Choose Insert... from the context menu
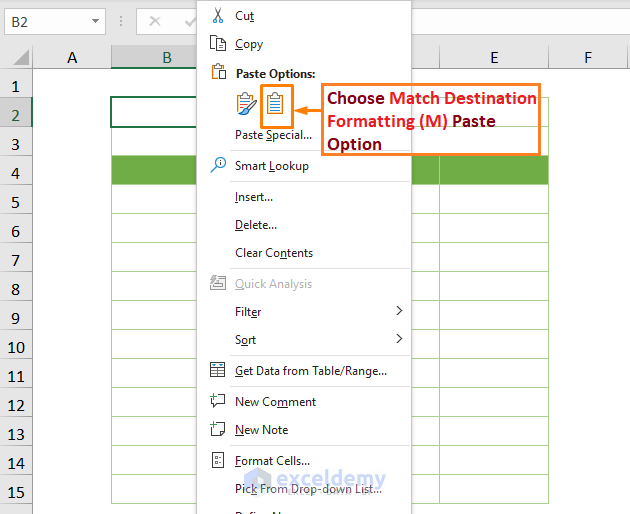This screenshot has height=514, width=630. click(254, 197)
